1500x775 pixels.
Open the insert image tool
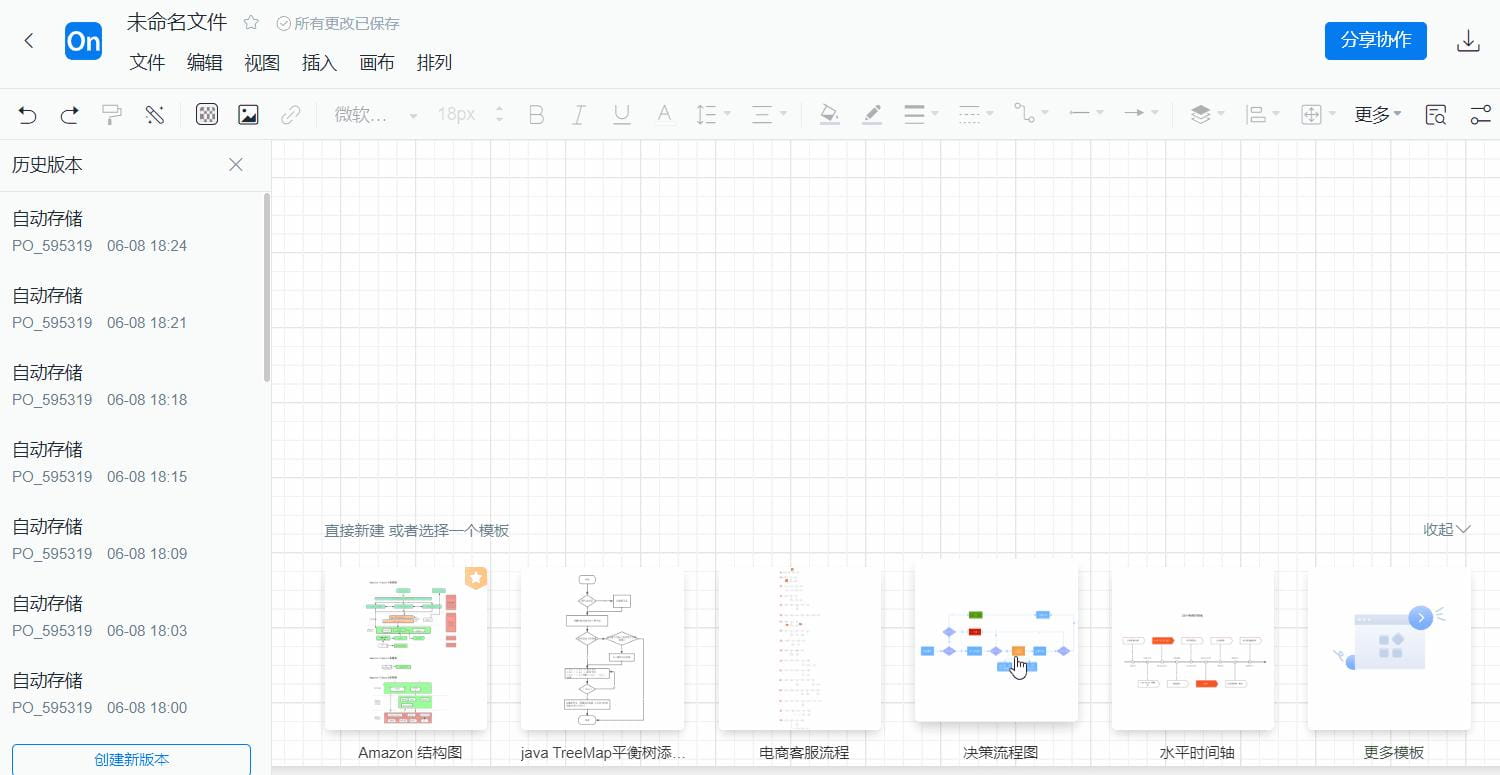(x=247, y=114)
